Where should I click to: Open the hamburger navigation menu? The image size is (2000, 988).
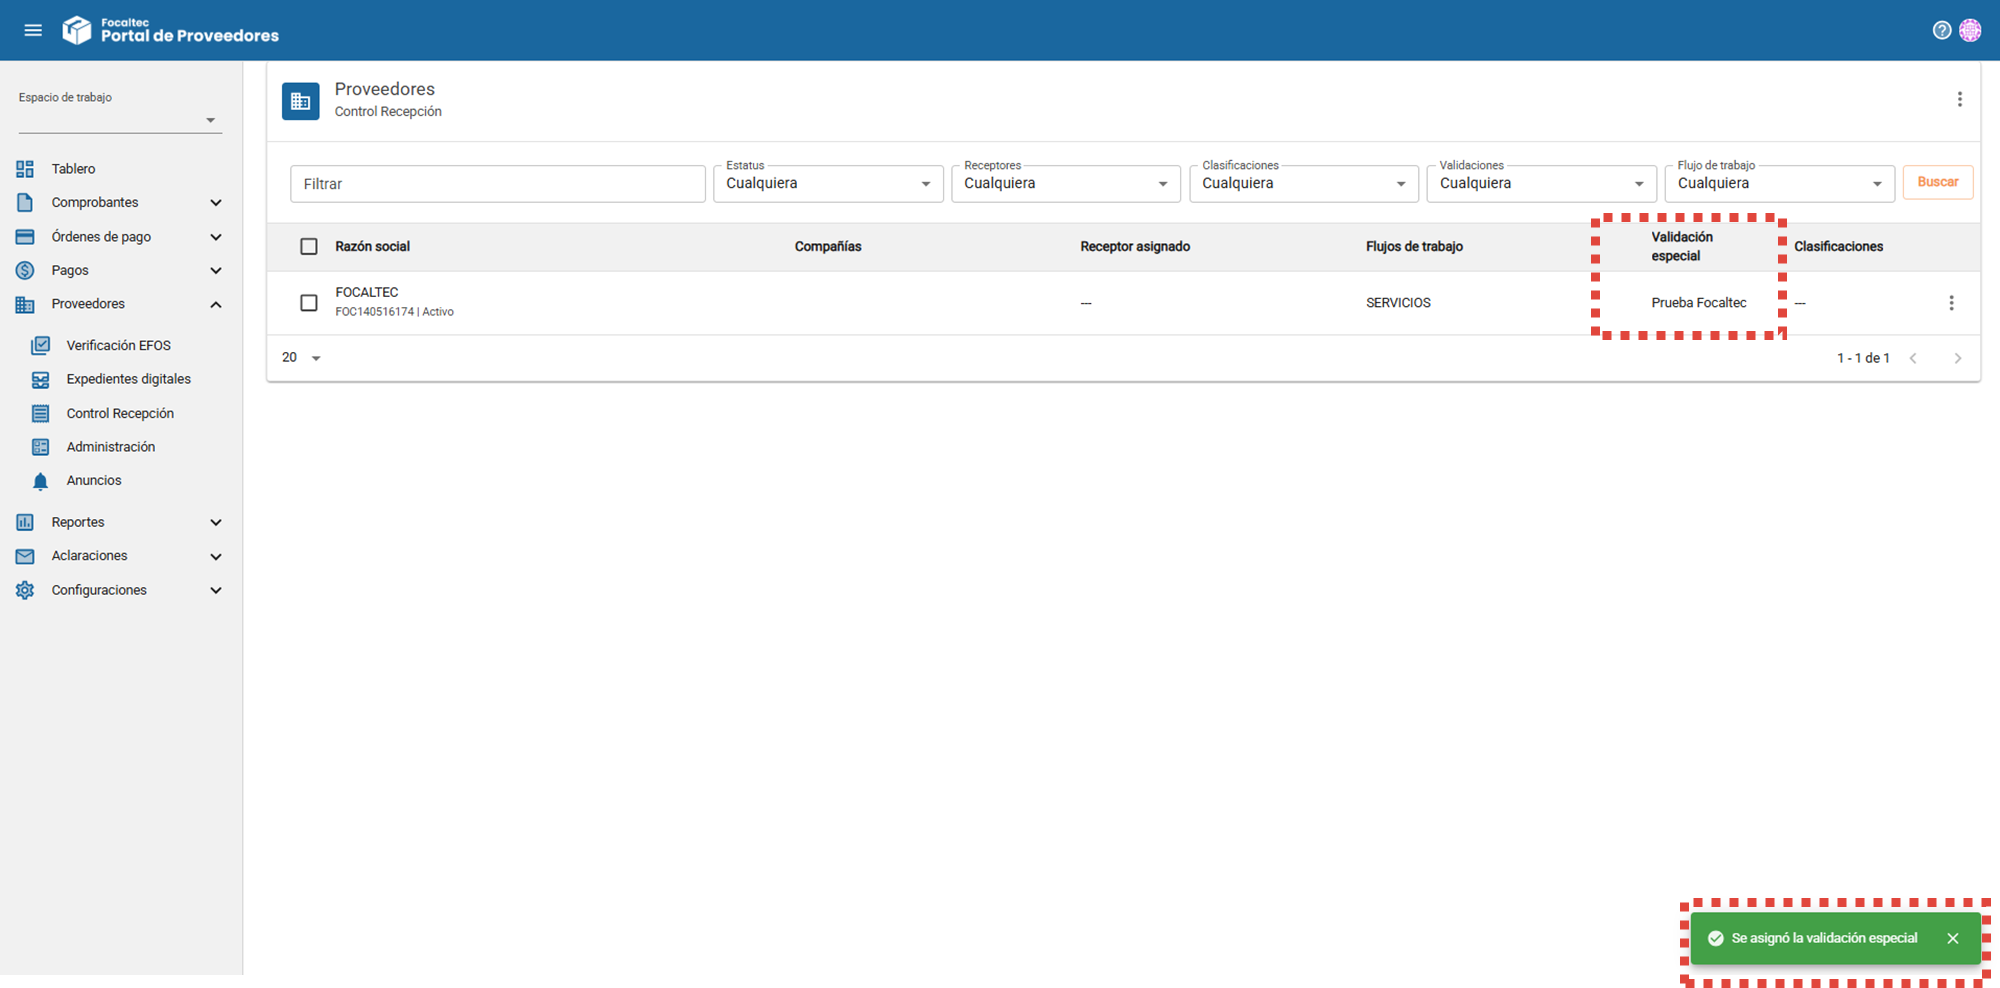[33, 30]
